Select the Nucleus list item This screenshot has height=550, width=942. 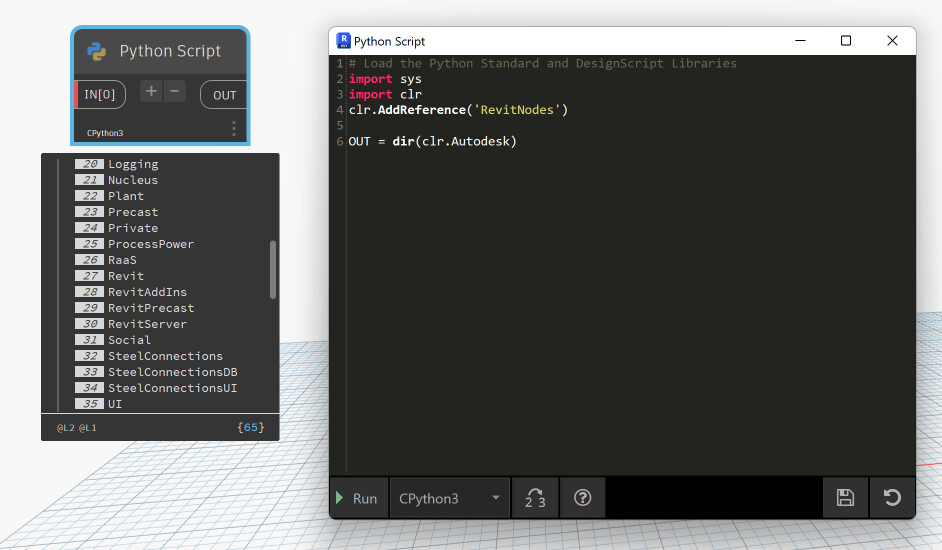[x=133, y=180]
